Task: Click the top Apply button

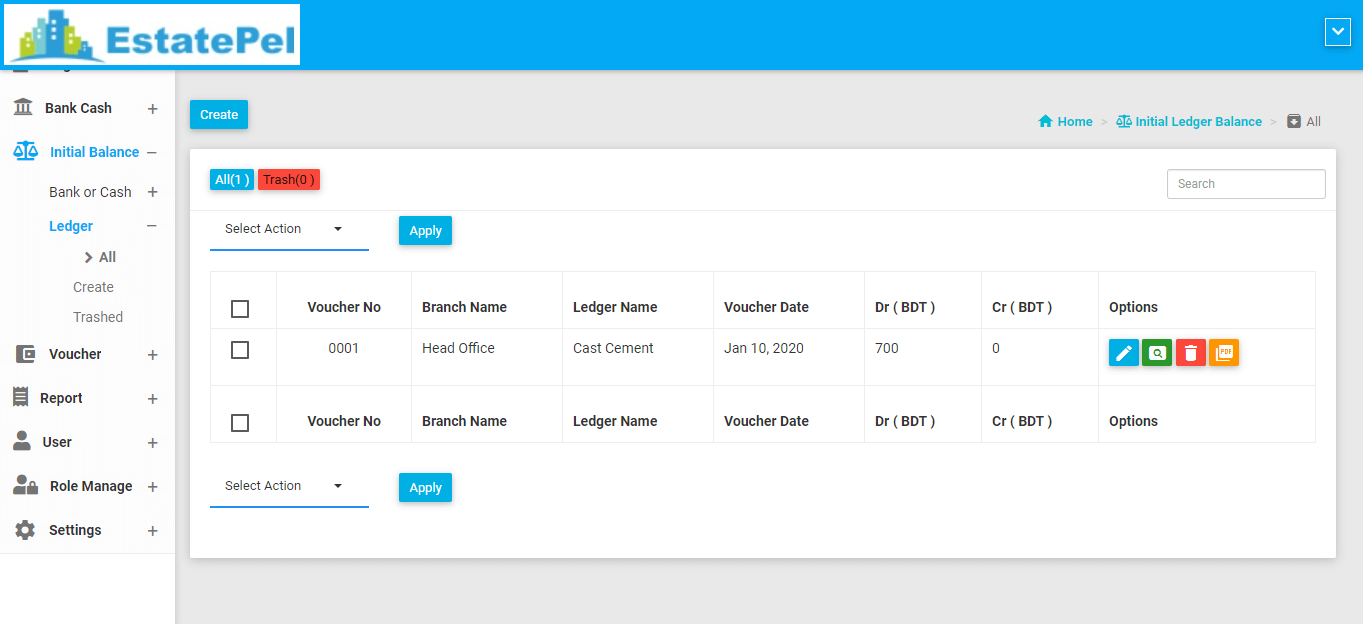Action: [425, 231]
